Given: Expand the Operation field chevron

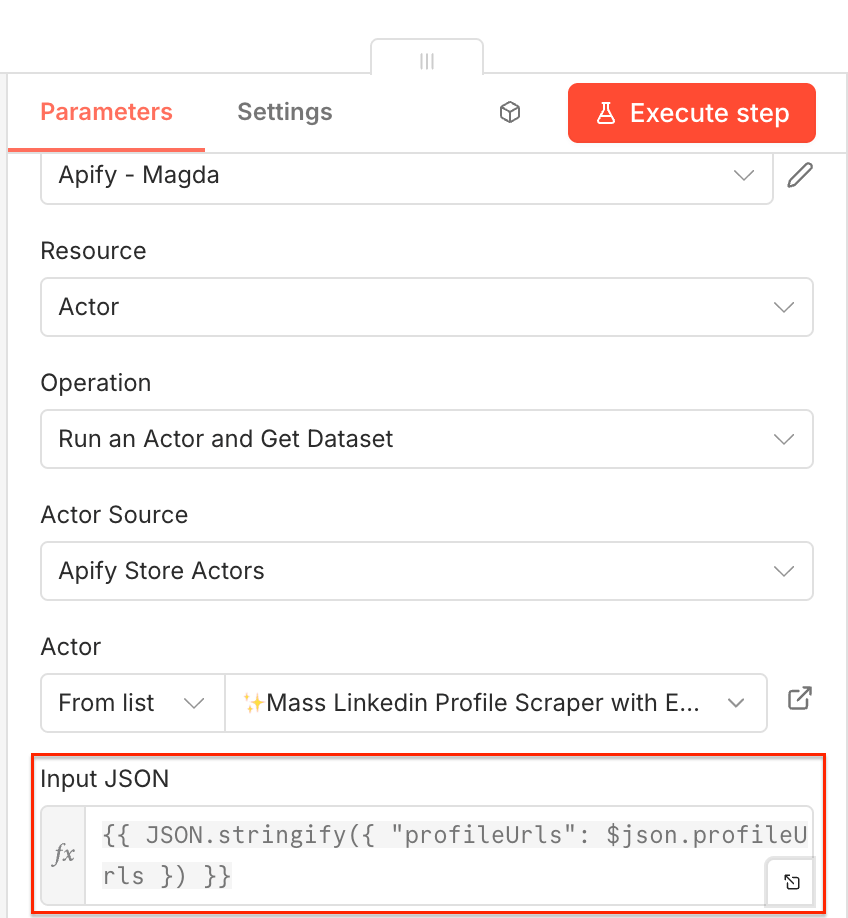Looking at the screenshot, I should (x=784, y=439).
